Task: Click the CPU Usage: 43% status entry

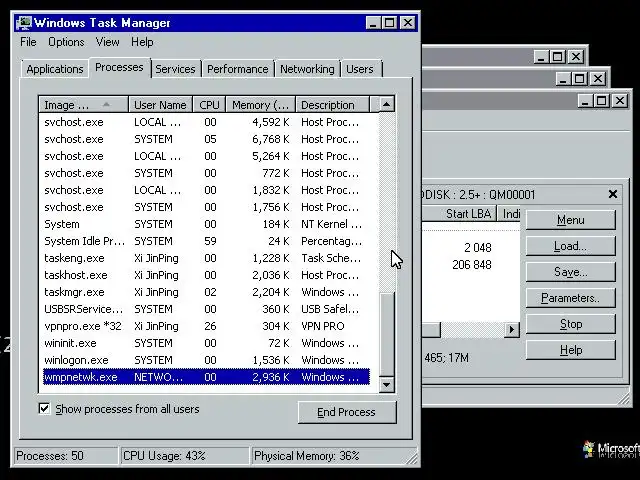Action: click(184, 456)
